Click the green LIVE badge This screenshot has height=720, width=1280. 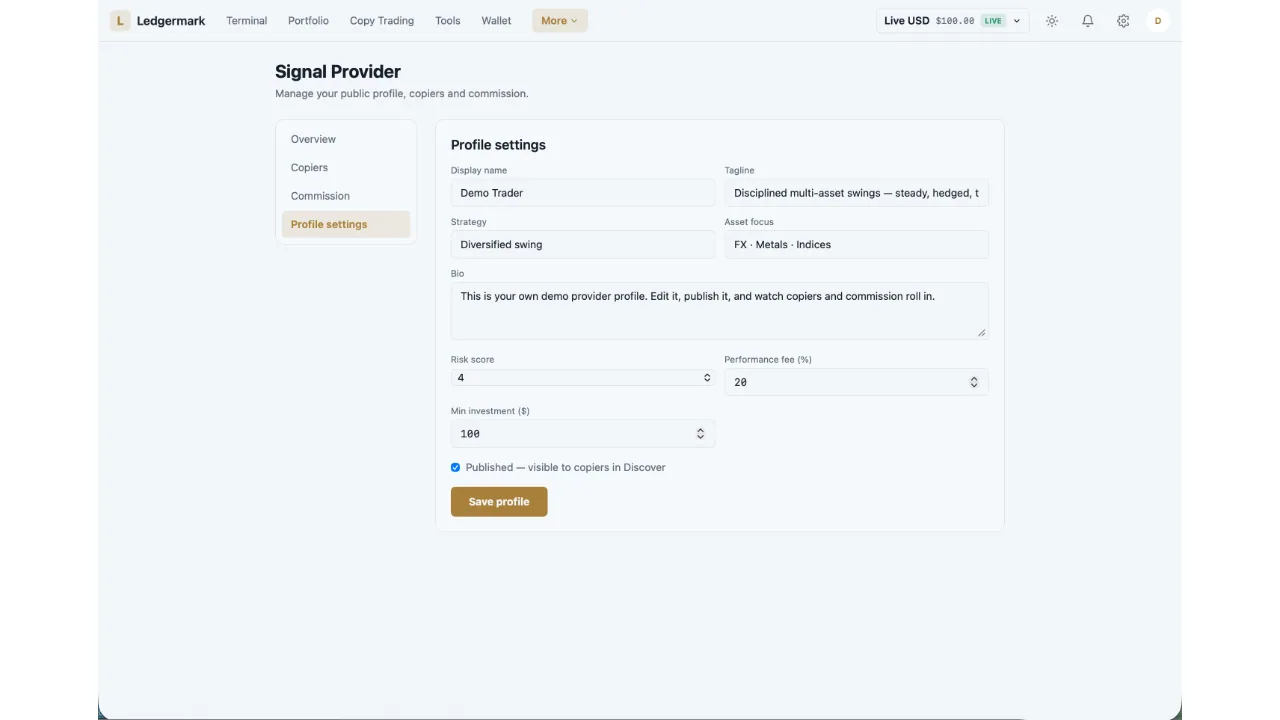point(992,20)
